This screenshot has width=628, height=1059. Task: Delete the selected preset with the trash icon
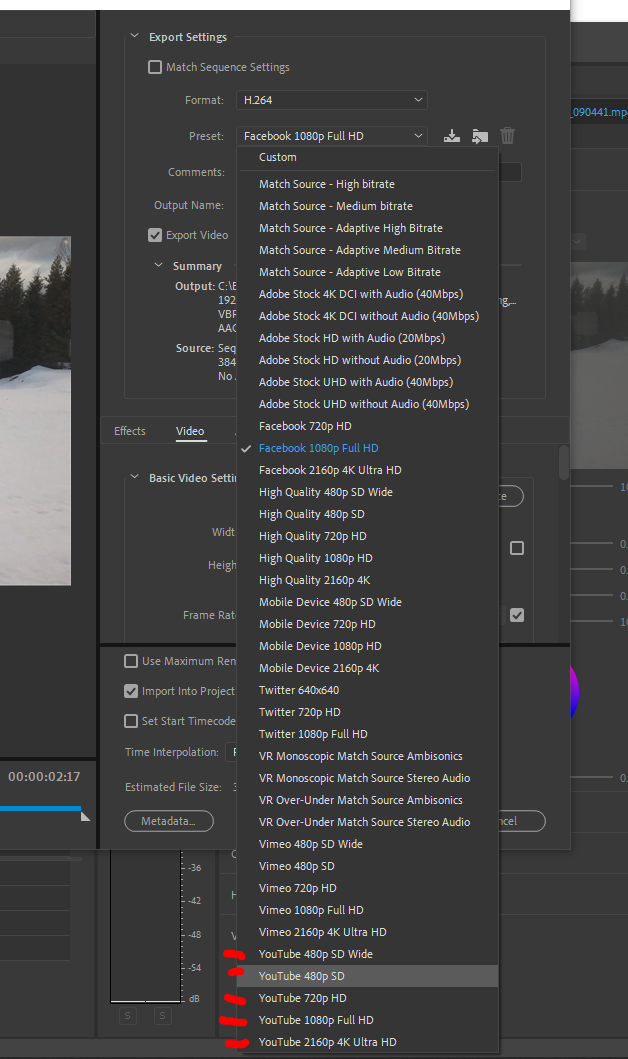point(507,135)
